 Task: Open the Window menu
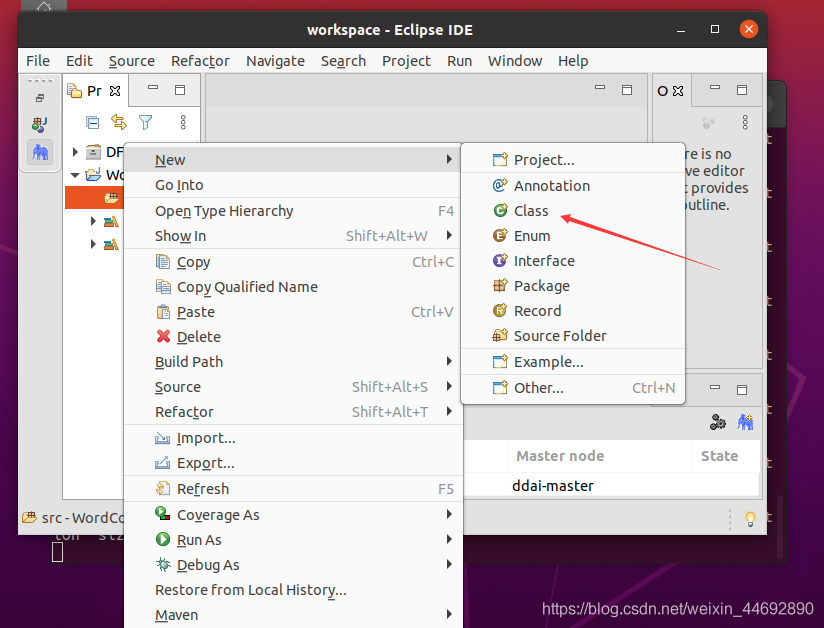(x=515, y=61)
